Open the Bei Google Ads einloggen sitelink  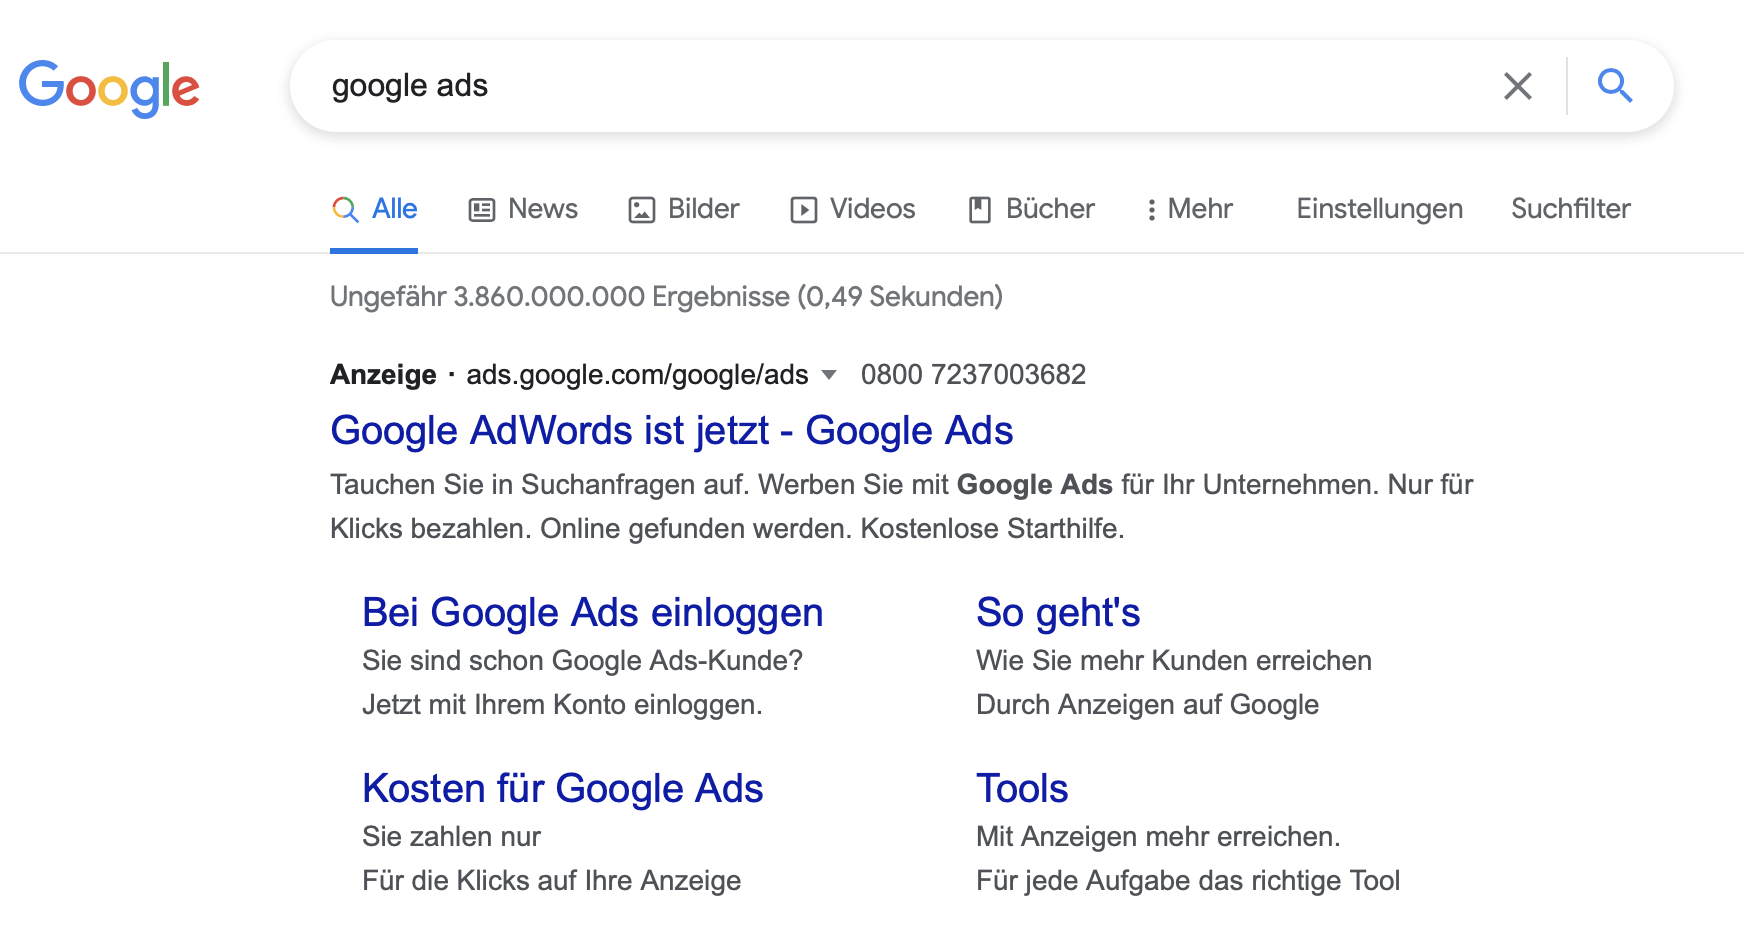[592, 612]
